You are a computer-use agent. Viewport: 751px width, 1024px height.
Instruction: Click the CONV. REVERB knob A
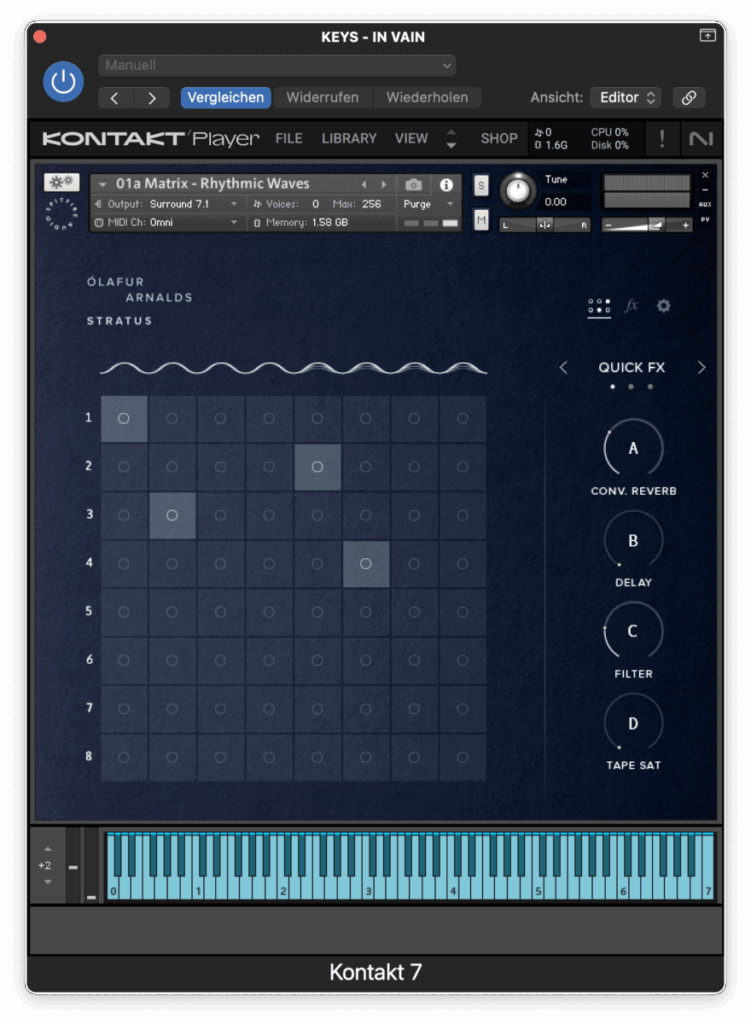(633, 449)
